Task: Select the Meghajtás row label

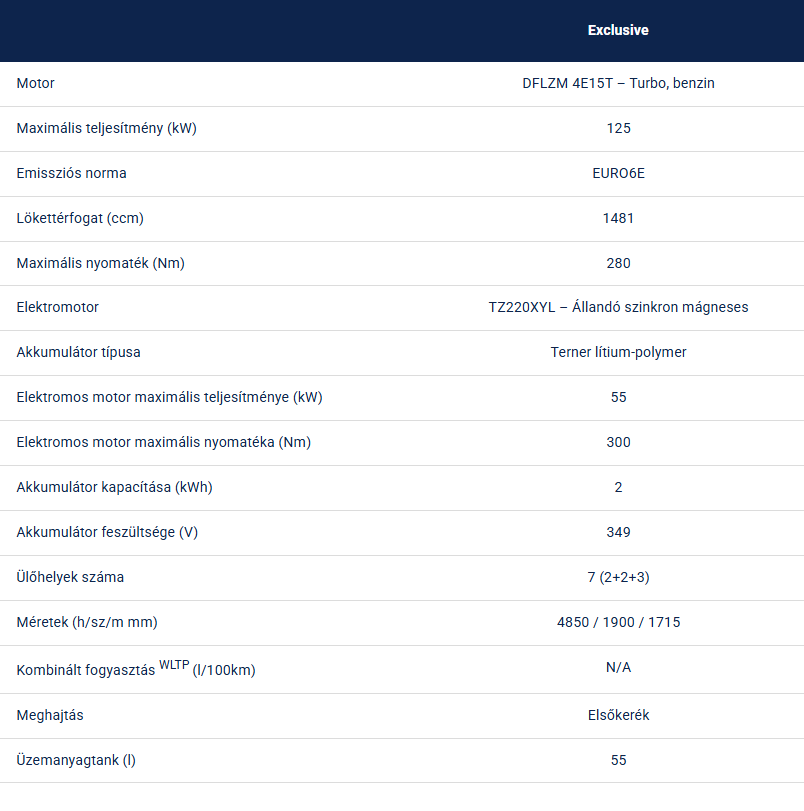Action: (50, 715)
